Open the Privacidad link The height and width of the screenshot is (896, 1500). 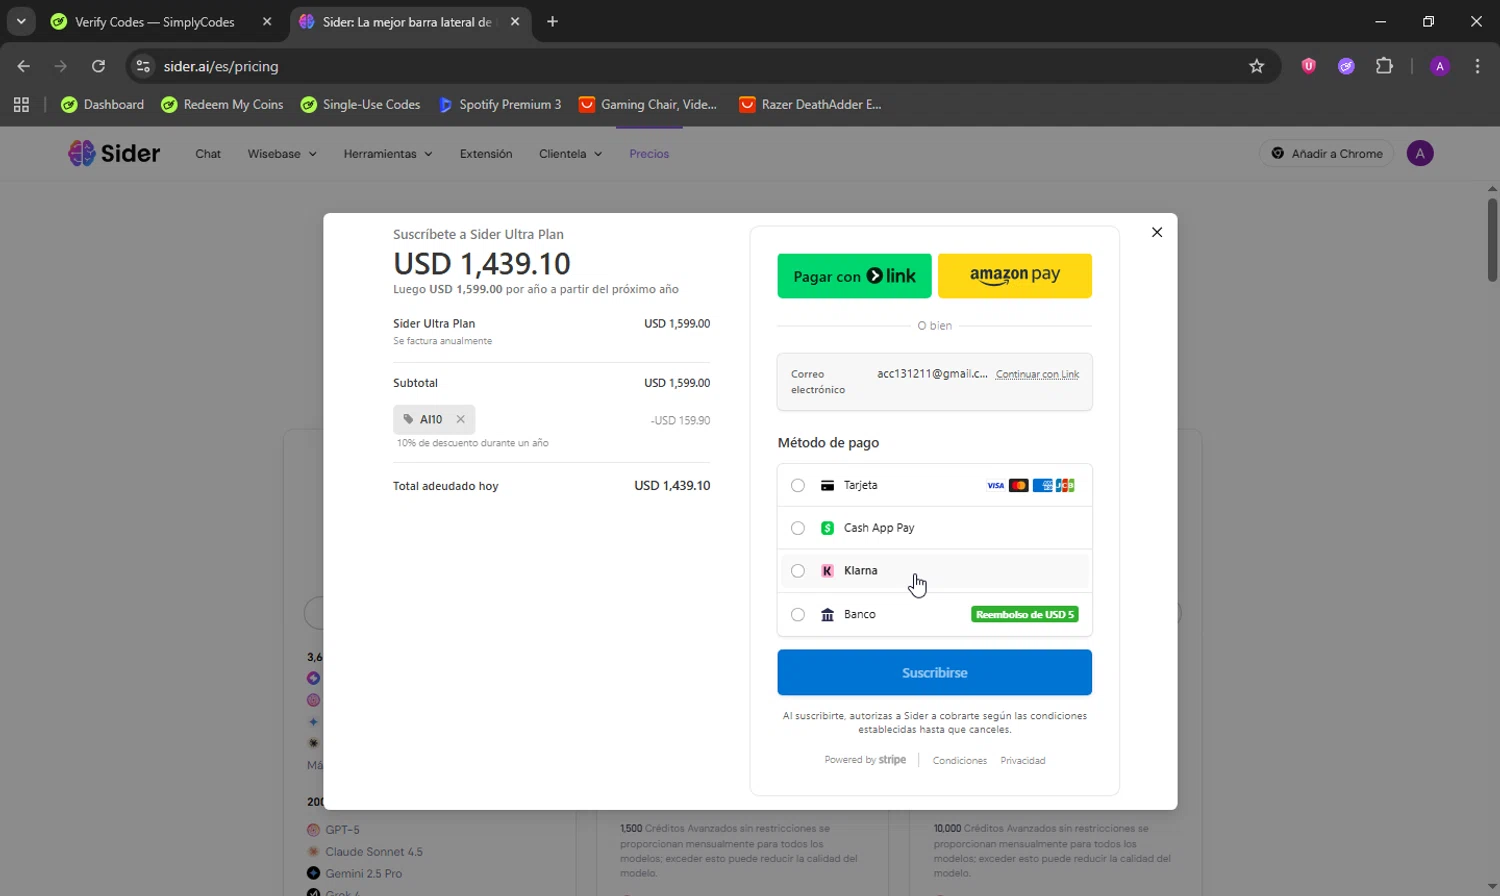(1023, 761)
